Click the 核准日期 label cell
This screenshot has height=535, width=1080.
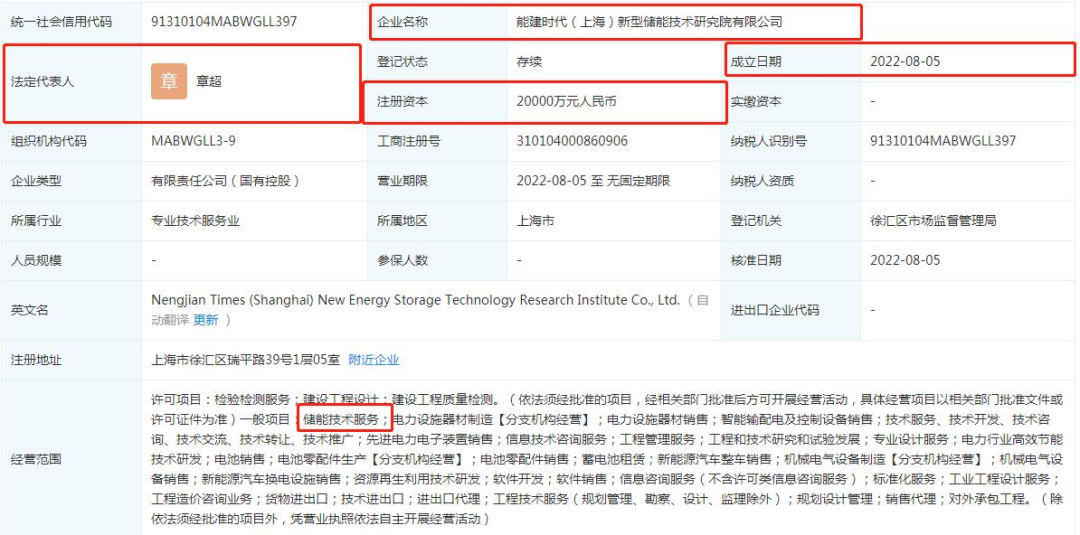[791, 260]
